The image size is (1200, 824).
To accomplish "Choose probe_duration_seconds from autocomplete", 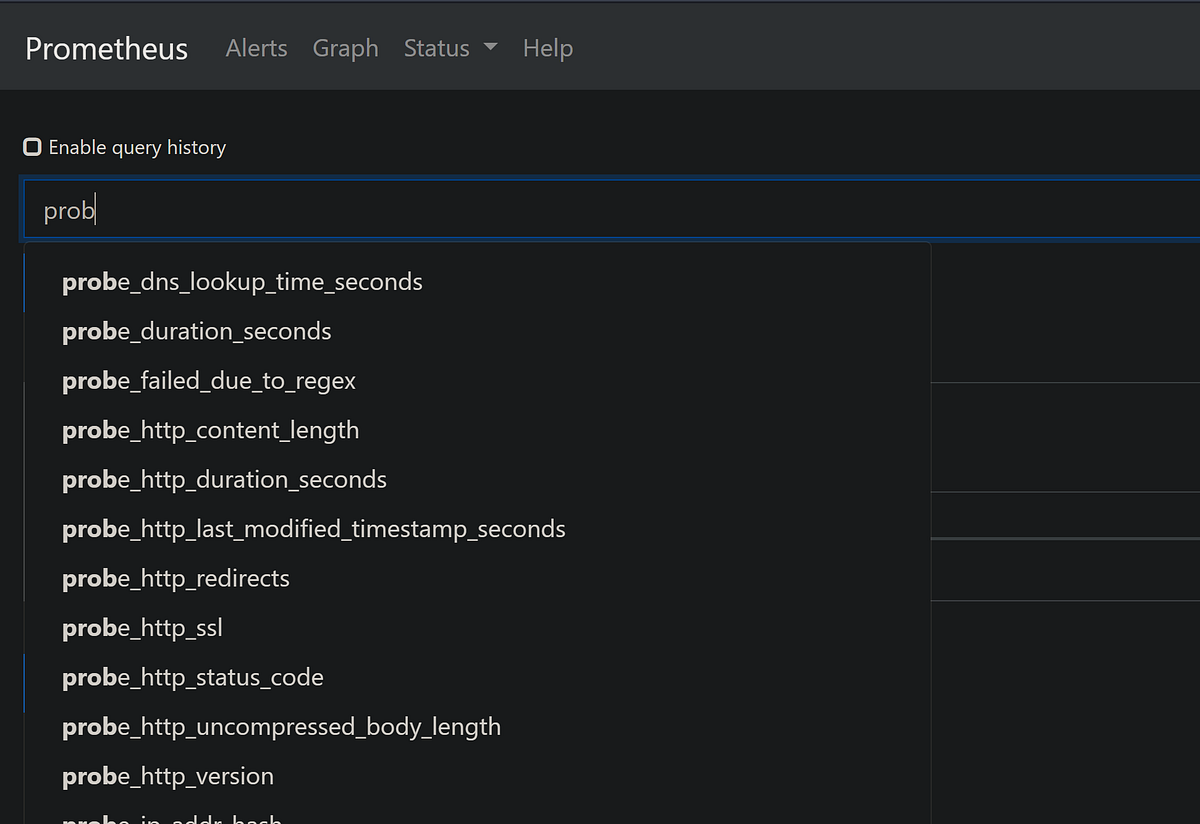I will [196, 331].
